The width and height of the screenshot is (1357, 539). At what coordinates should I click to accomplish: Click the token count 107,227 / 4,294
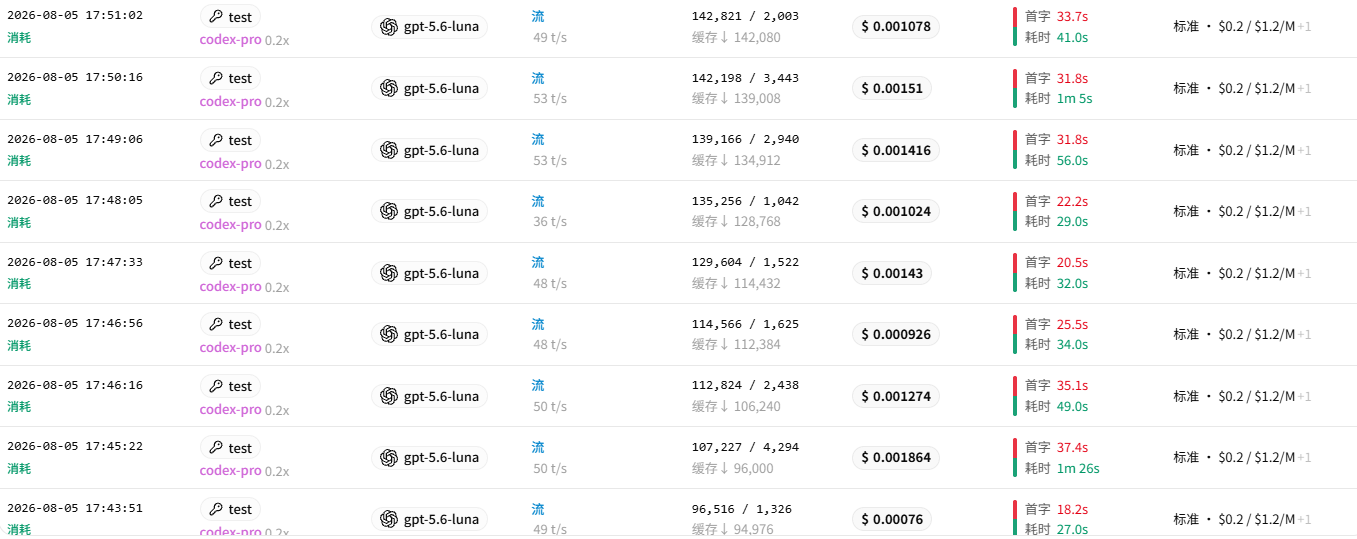click(745, 447)
